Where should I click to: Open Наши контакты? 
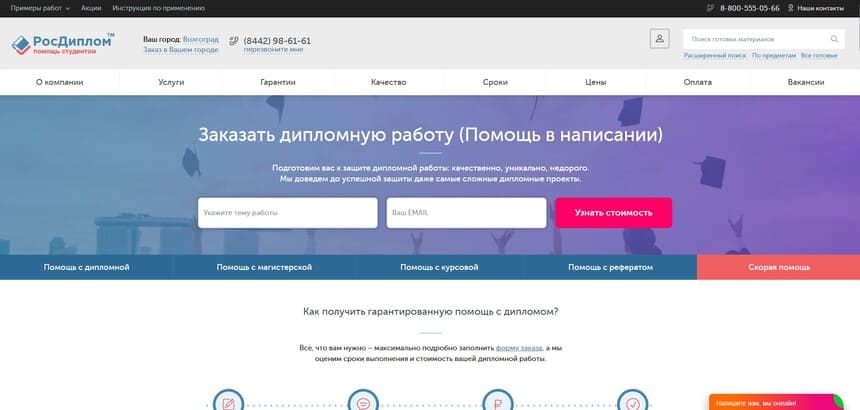click(x=821, y=8)
